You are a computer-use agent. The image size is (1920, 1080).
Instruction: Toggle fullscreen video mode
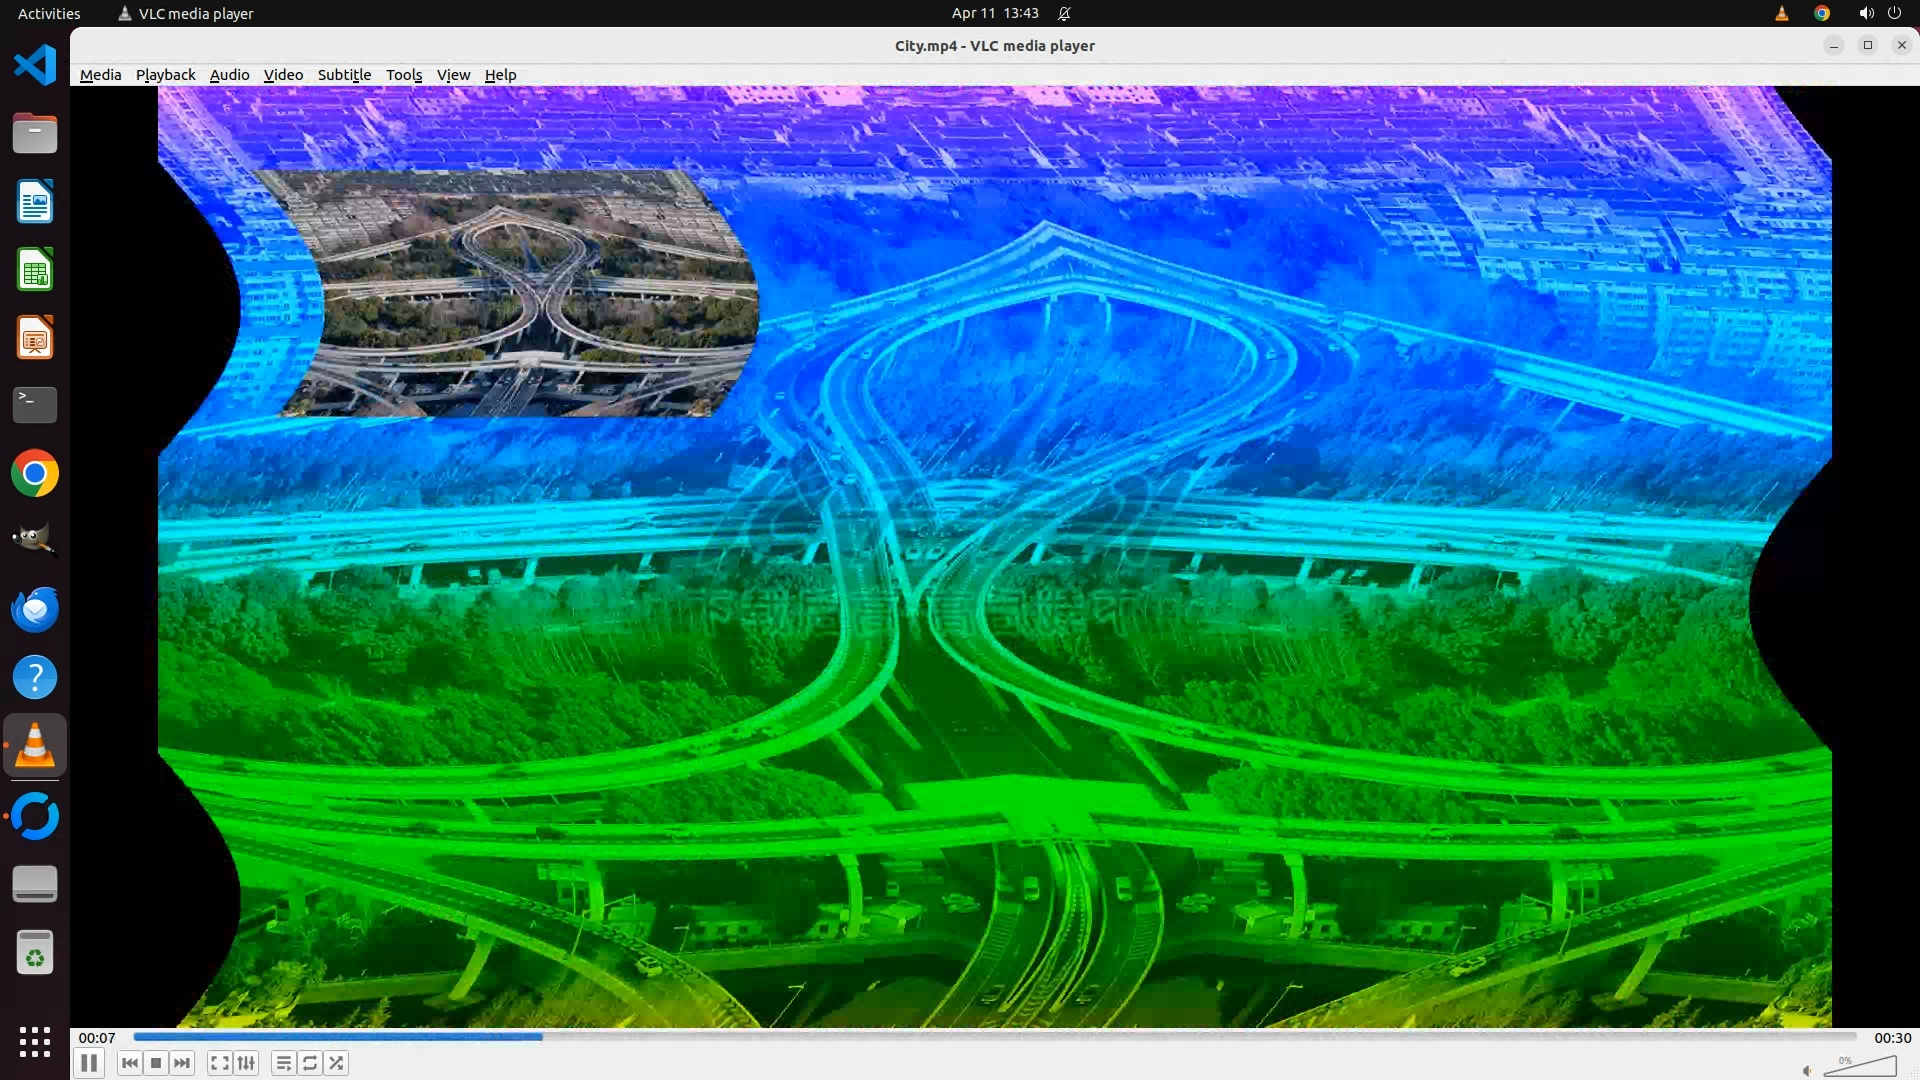pyautogui.click(x=219, y=1063)
